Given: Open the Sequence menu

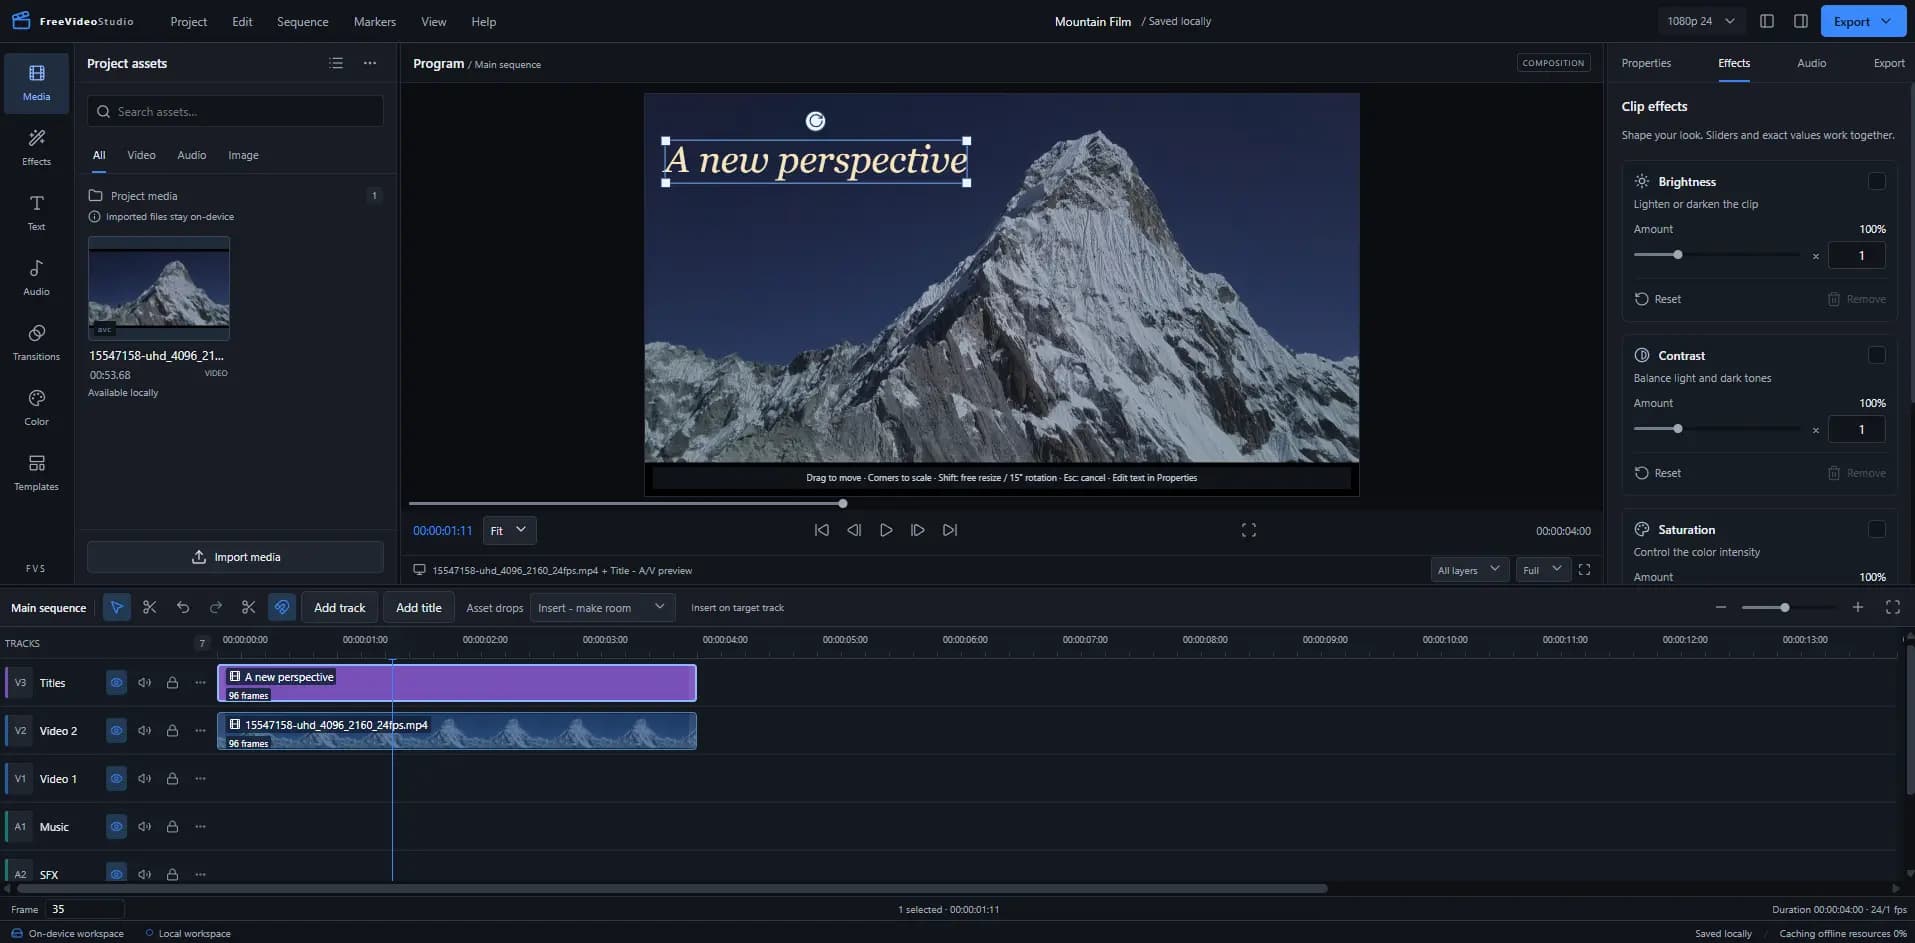Looking at the screenshot, I should tap(302, 21).
